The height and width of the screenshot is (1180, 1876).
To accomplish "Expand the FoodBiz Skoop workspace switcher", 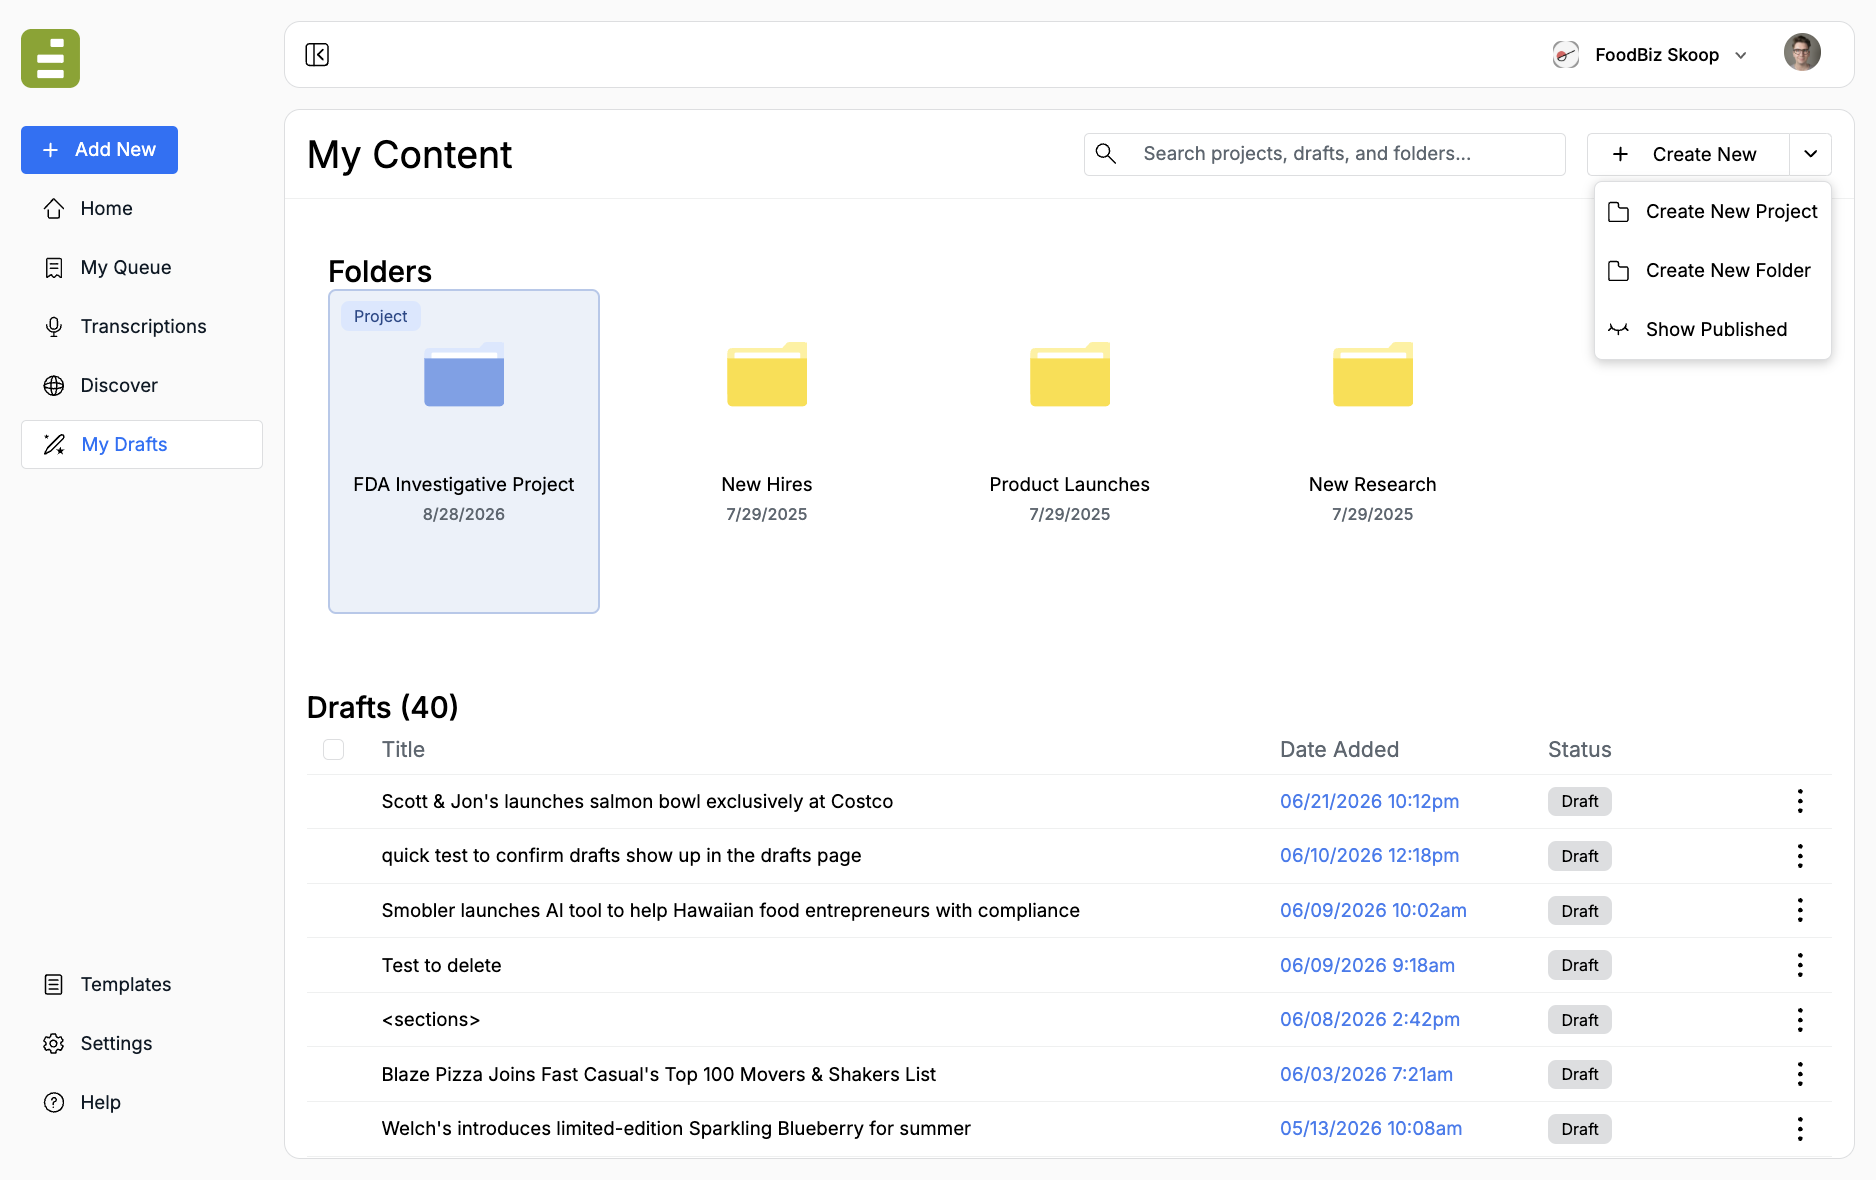I will pos(1741,55).
